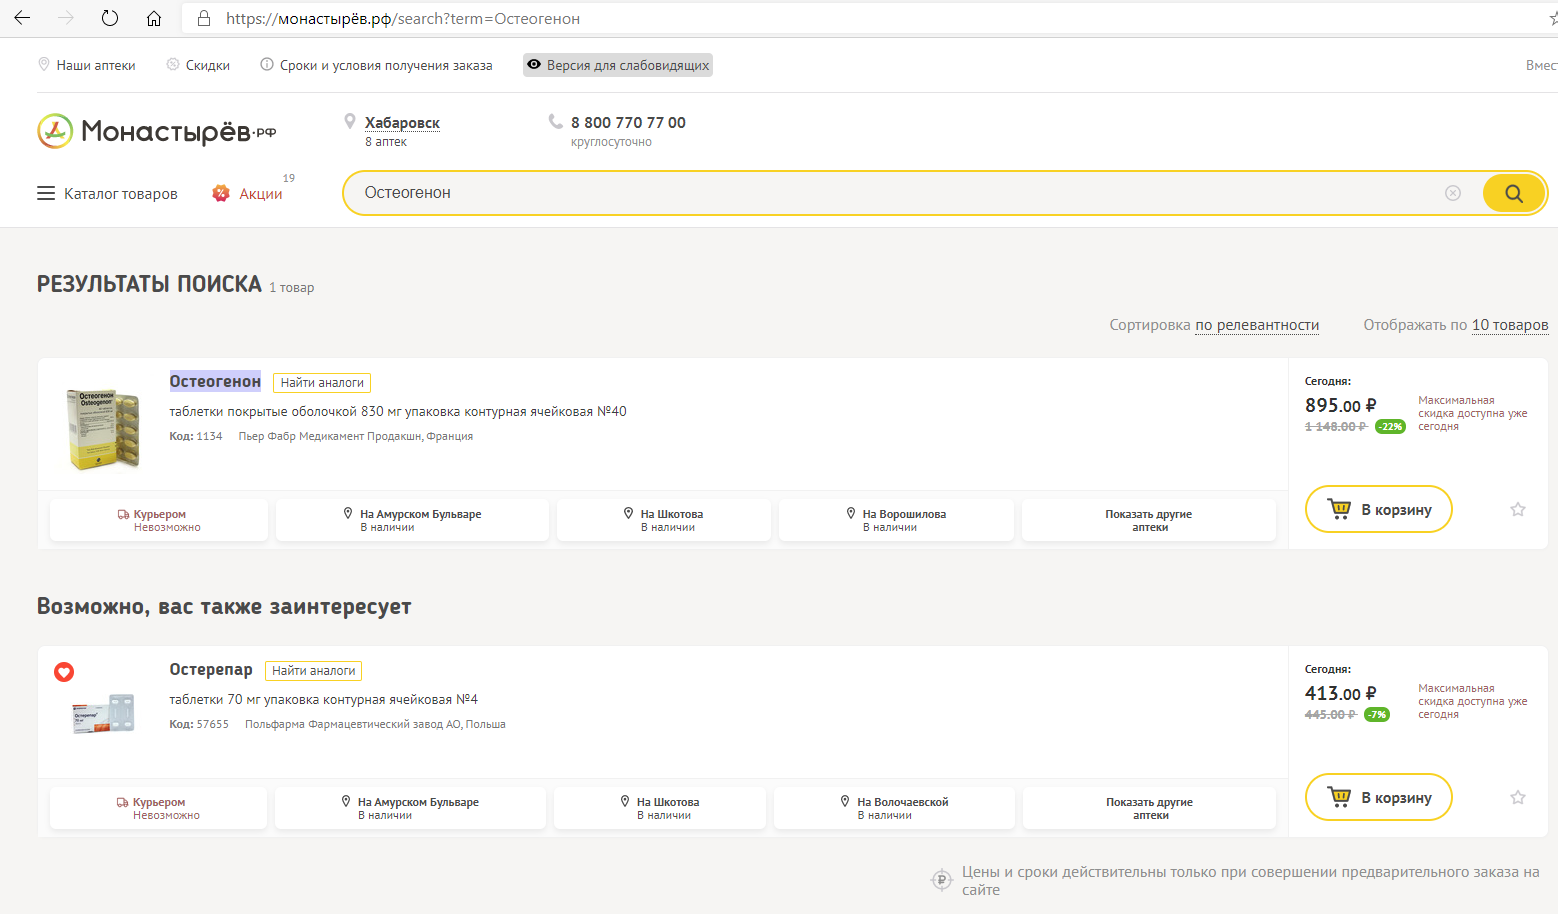Add Остеогенон to favorites with star
This screenshot has height=914, width=1558.
pyautogui.click(x=1517, y=510)
